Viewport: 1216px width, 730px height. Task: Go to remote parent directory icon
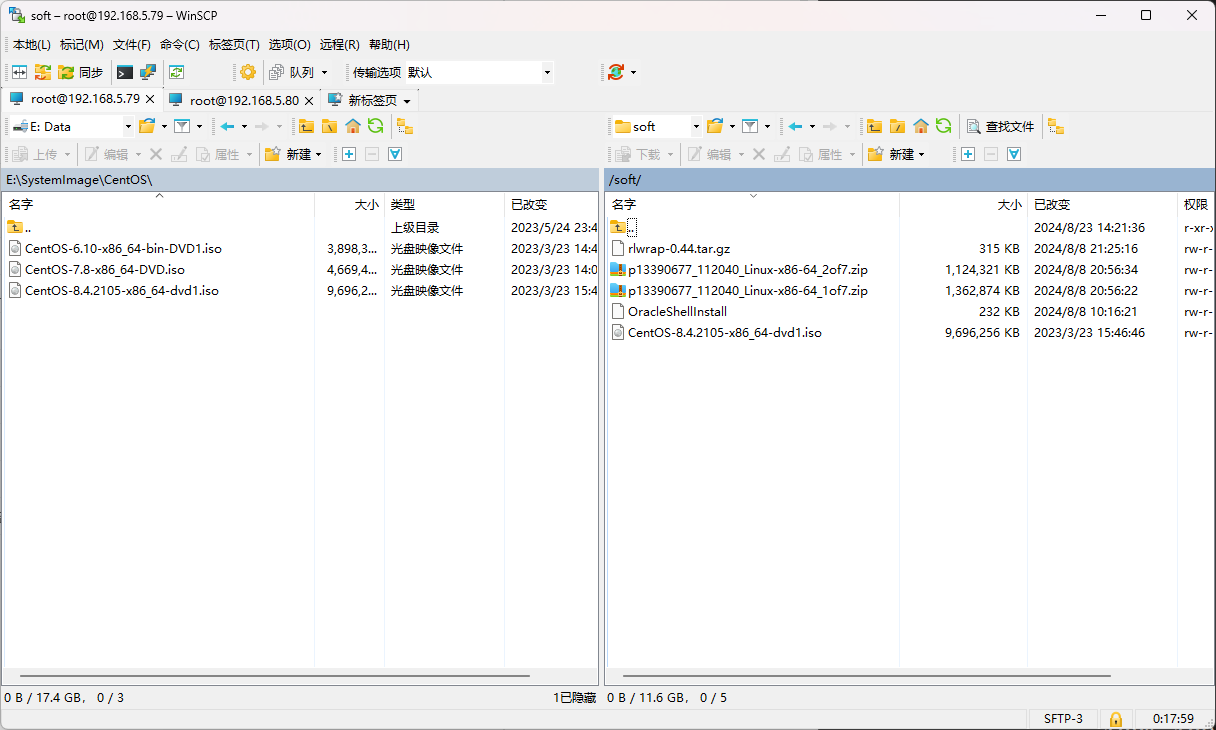click(x=874, y=126)
